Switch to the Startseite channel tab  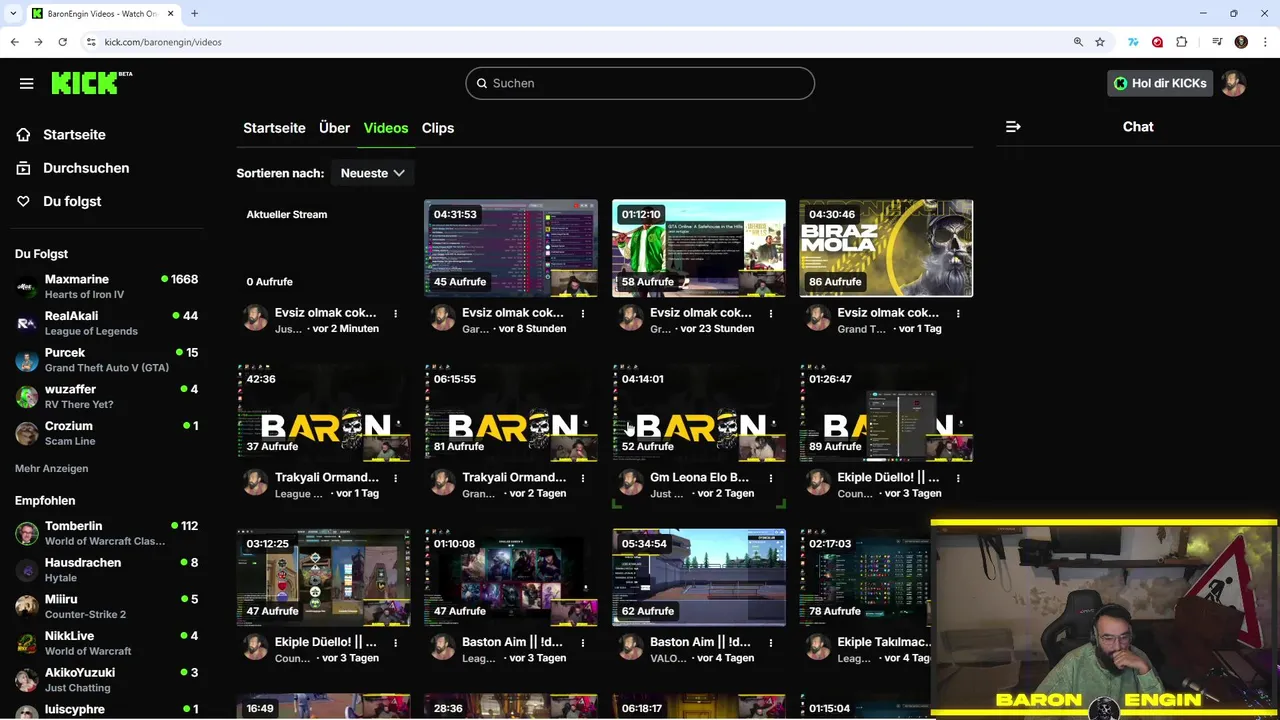point(274,128)
